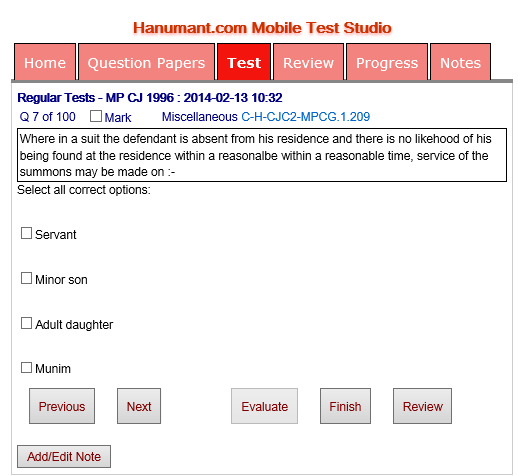518x476 pixels.
Task: Click the Review button below the options
Action: 423,406
